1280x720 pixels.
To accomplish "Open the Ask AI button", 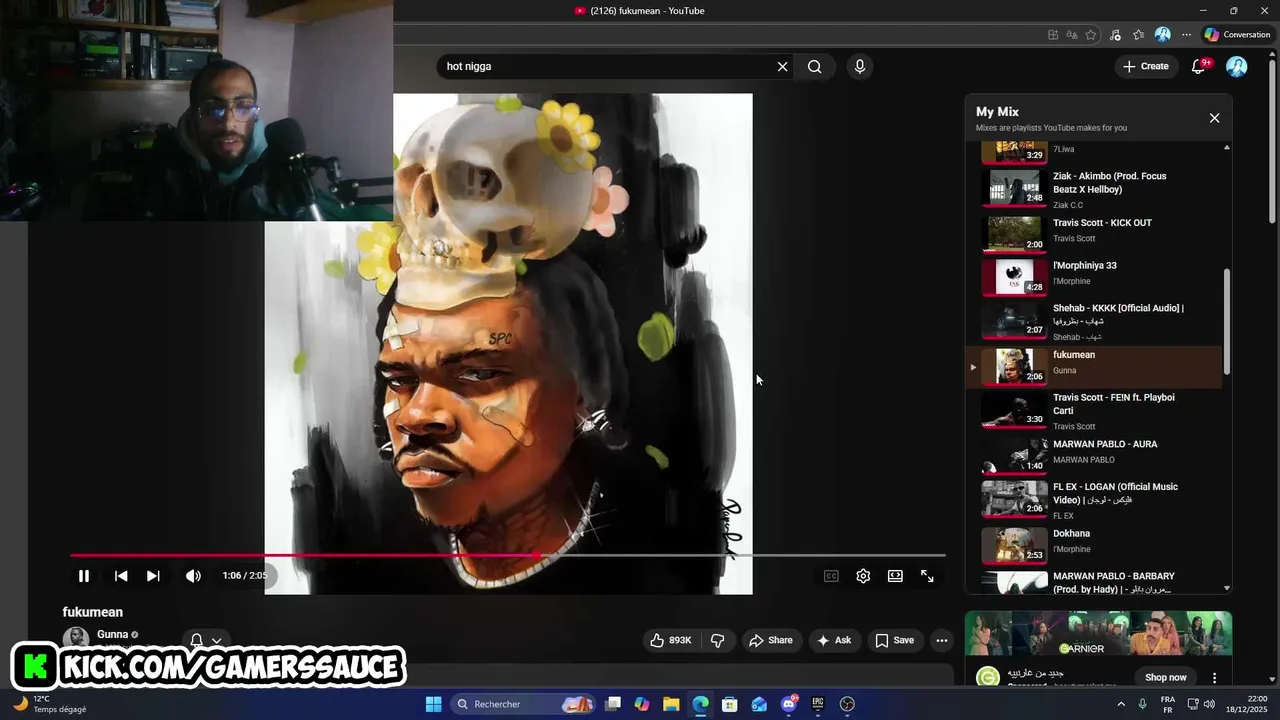I will click(x=834, y=640).
